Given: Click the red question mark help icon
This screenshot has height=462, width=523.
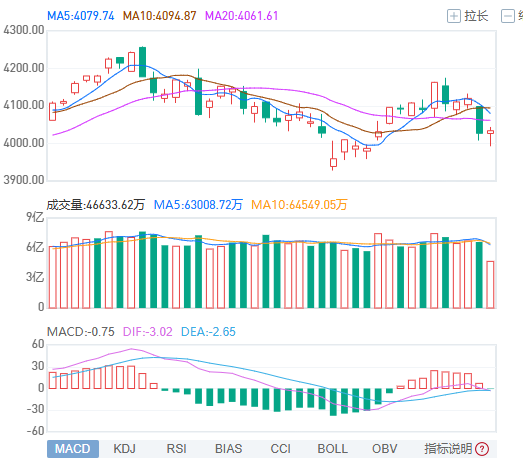Looking at the screenshot, I should (x=482, y=449).
